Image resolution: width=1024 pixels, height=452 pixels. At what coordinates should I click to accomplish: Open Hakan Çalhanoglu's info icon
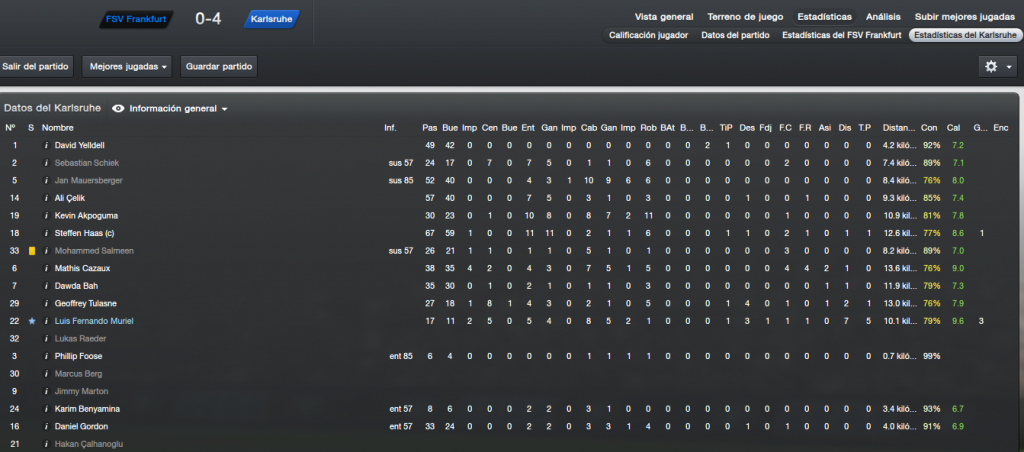(46, 444)
